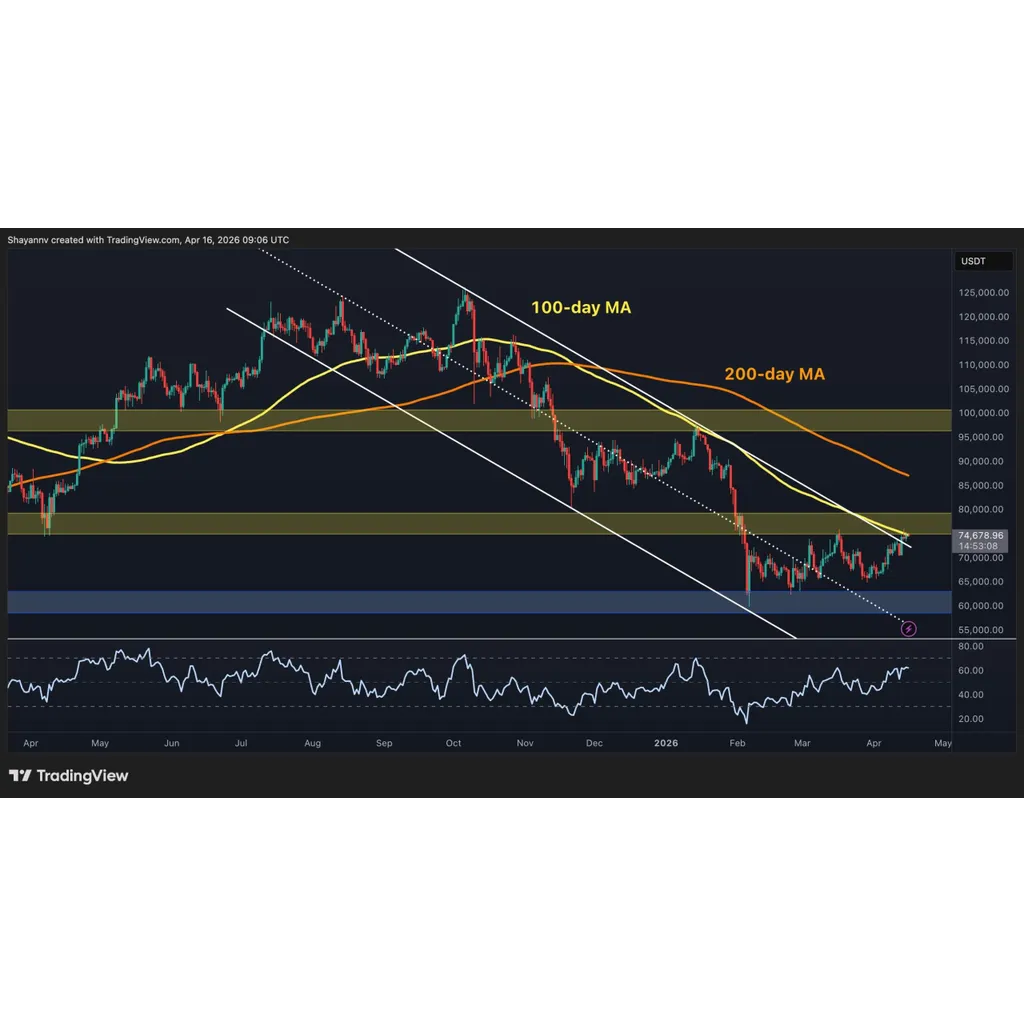Select the USDT currency label
1024x1024 pixels.
[973, 261]
